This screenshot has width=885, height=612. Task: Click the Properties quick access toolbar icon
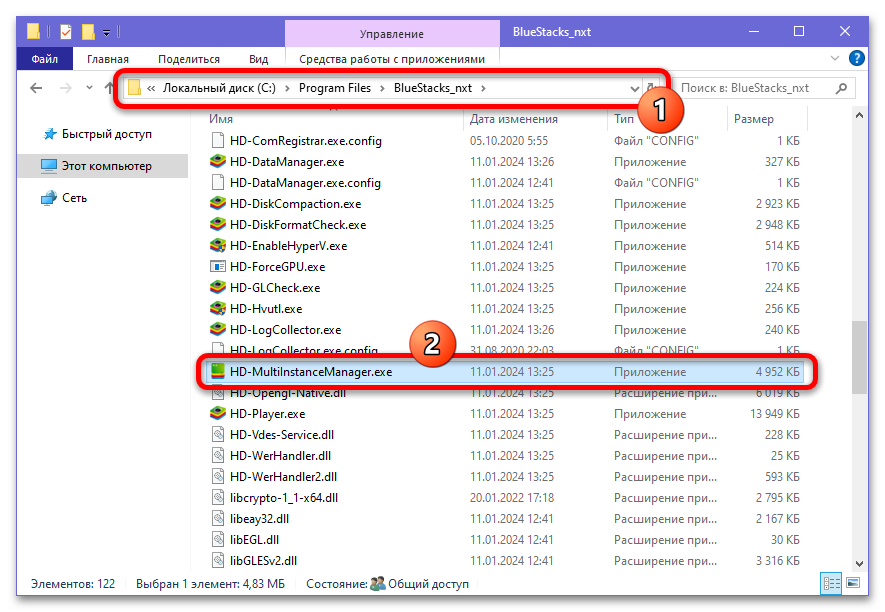[x=66, y=32]
